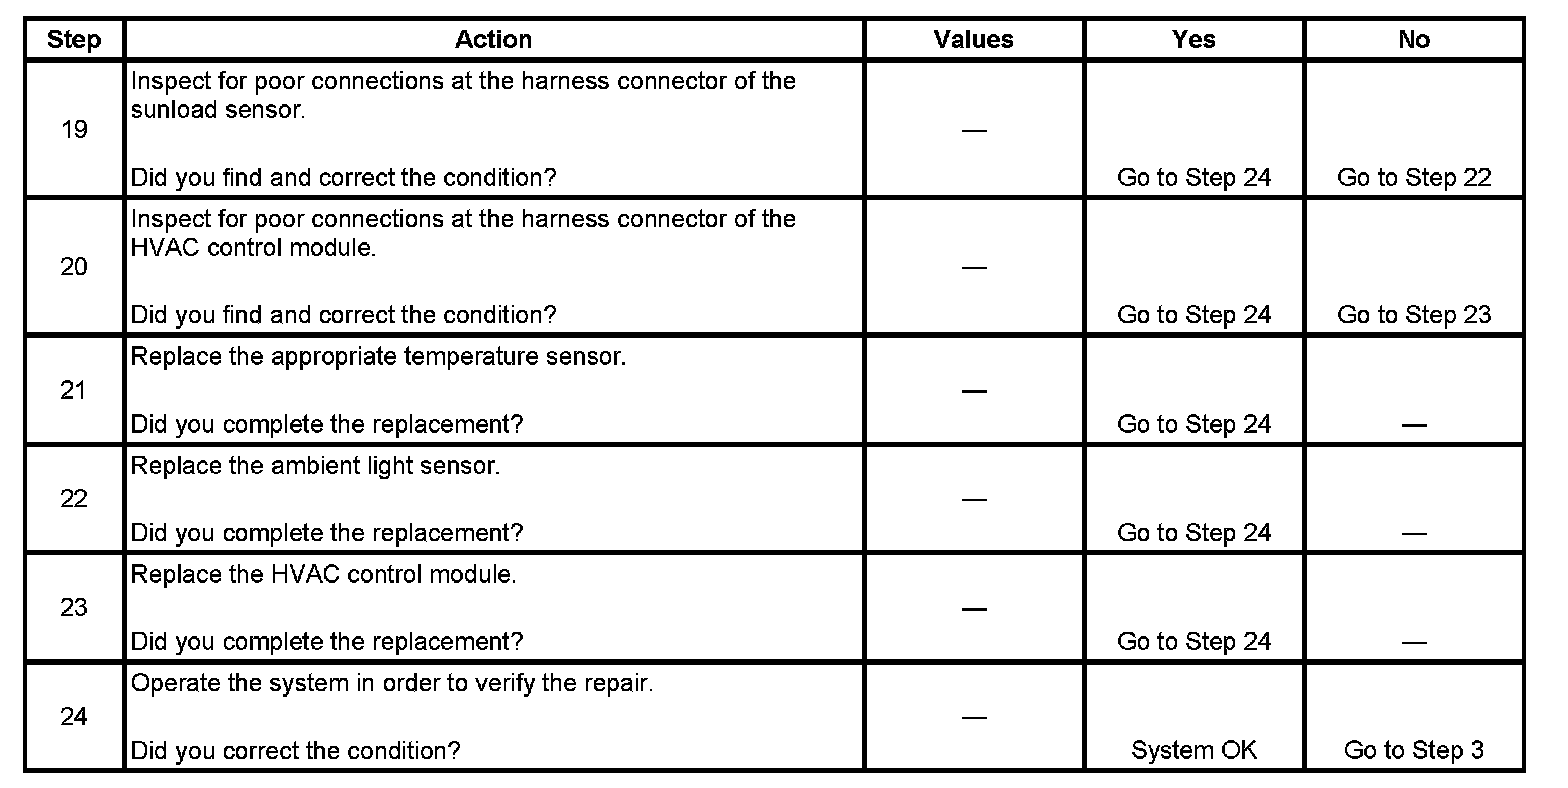This screenshot has height=788, width=1568.
Task: Click the No column header
Action: 1414,40
